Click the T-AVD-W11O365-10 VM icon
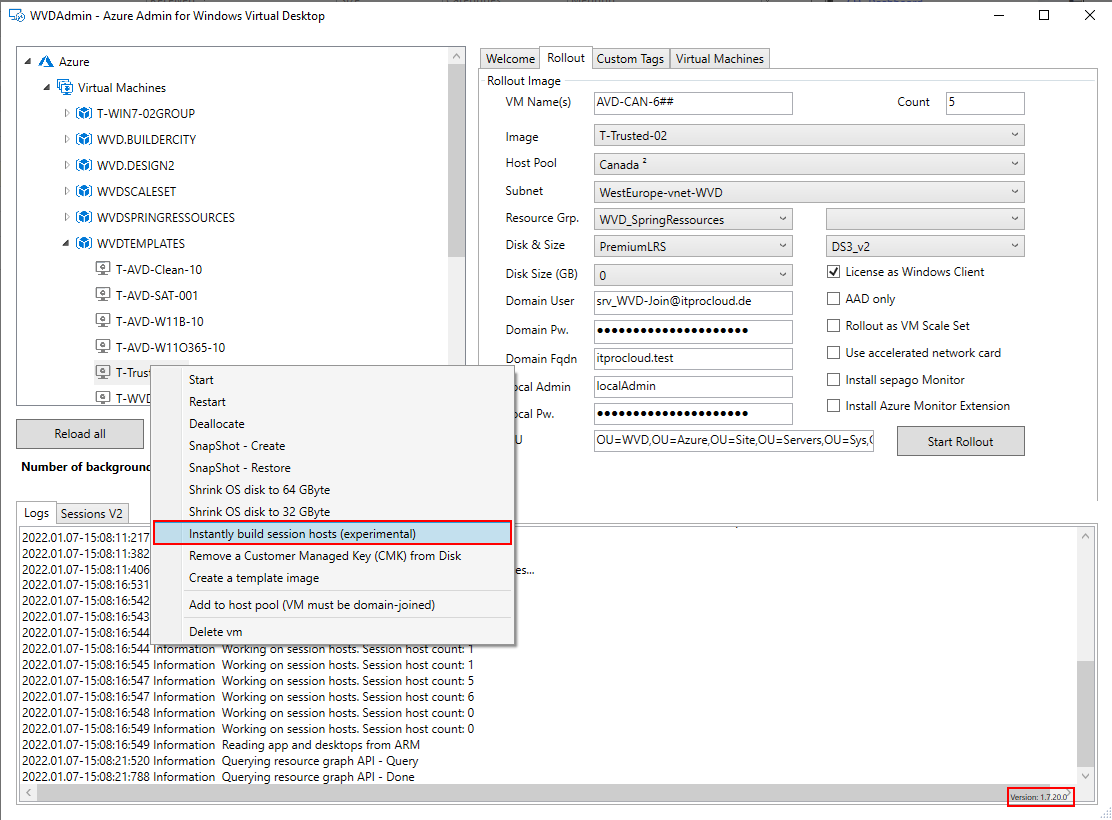1112x820 pixels. point(103,347)
